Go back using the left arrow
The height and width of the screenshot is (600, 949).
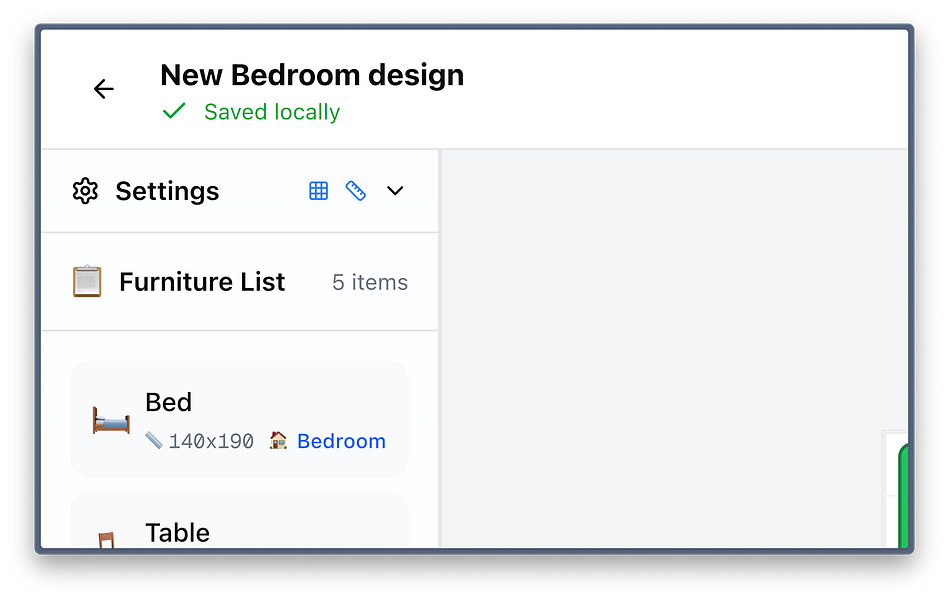click(103, 89)
